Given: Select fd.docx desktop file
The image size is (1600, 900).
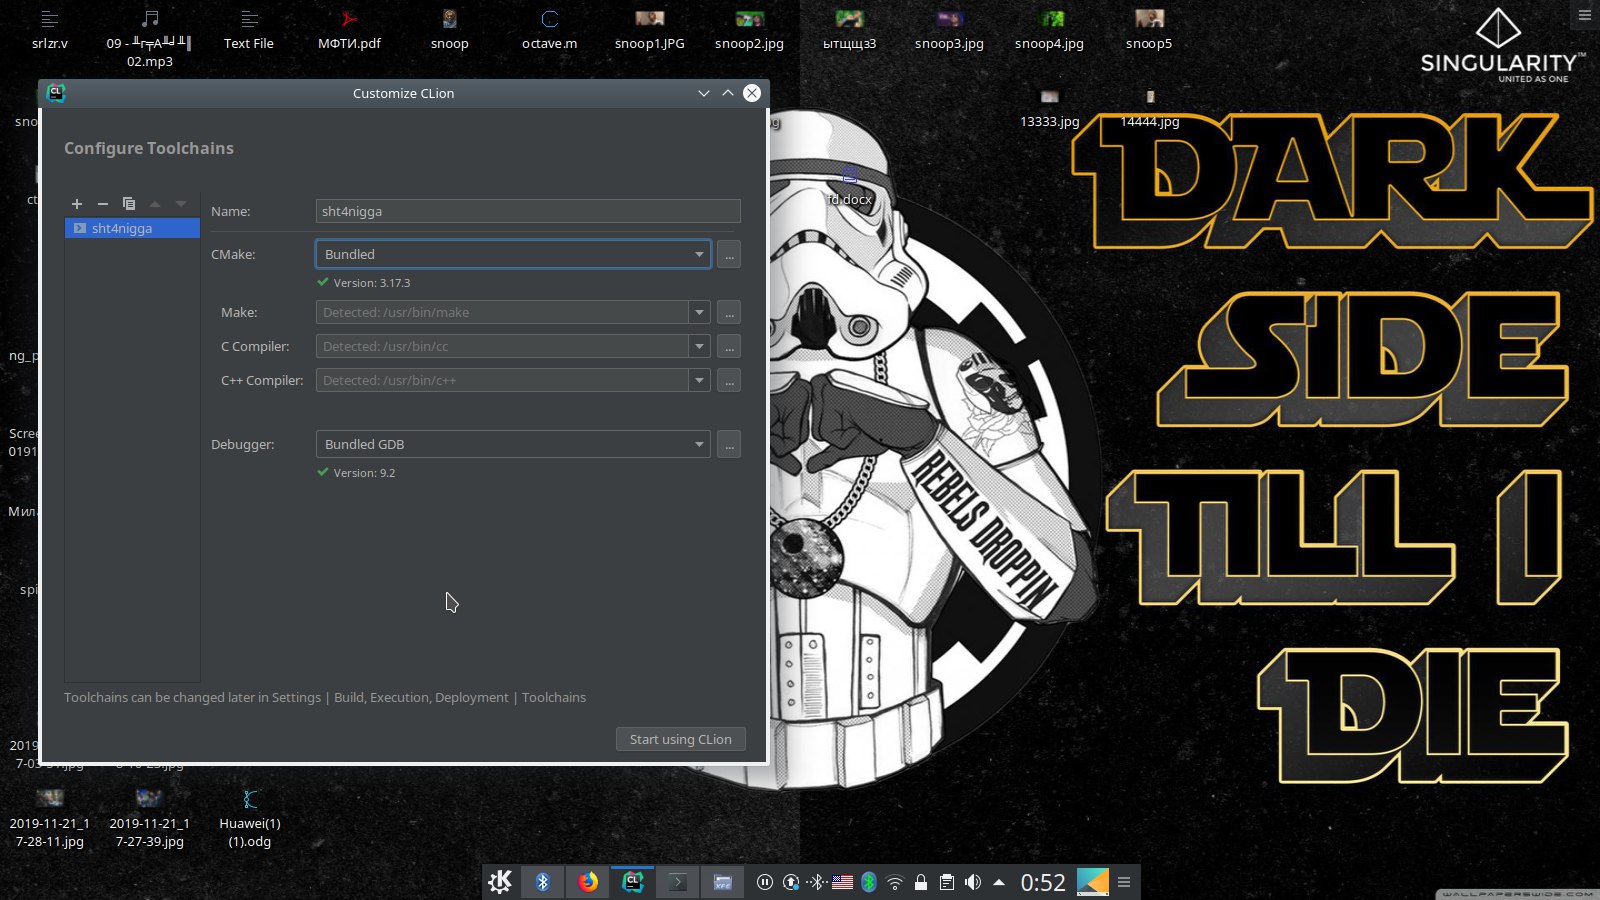Looking at the screenshot, I should 850,188.
